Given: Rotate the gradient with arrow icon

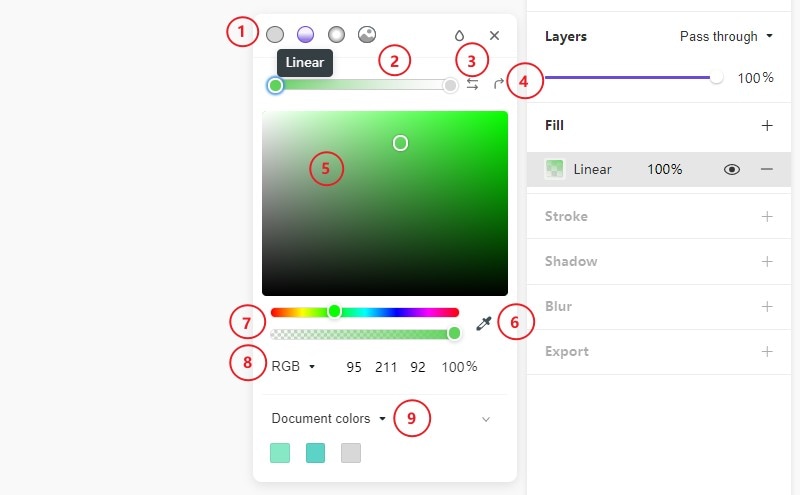Looking at the screenshot, I should [x=498, y=85].
